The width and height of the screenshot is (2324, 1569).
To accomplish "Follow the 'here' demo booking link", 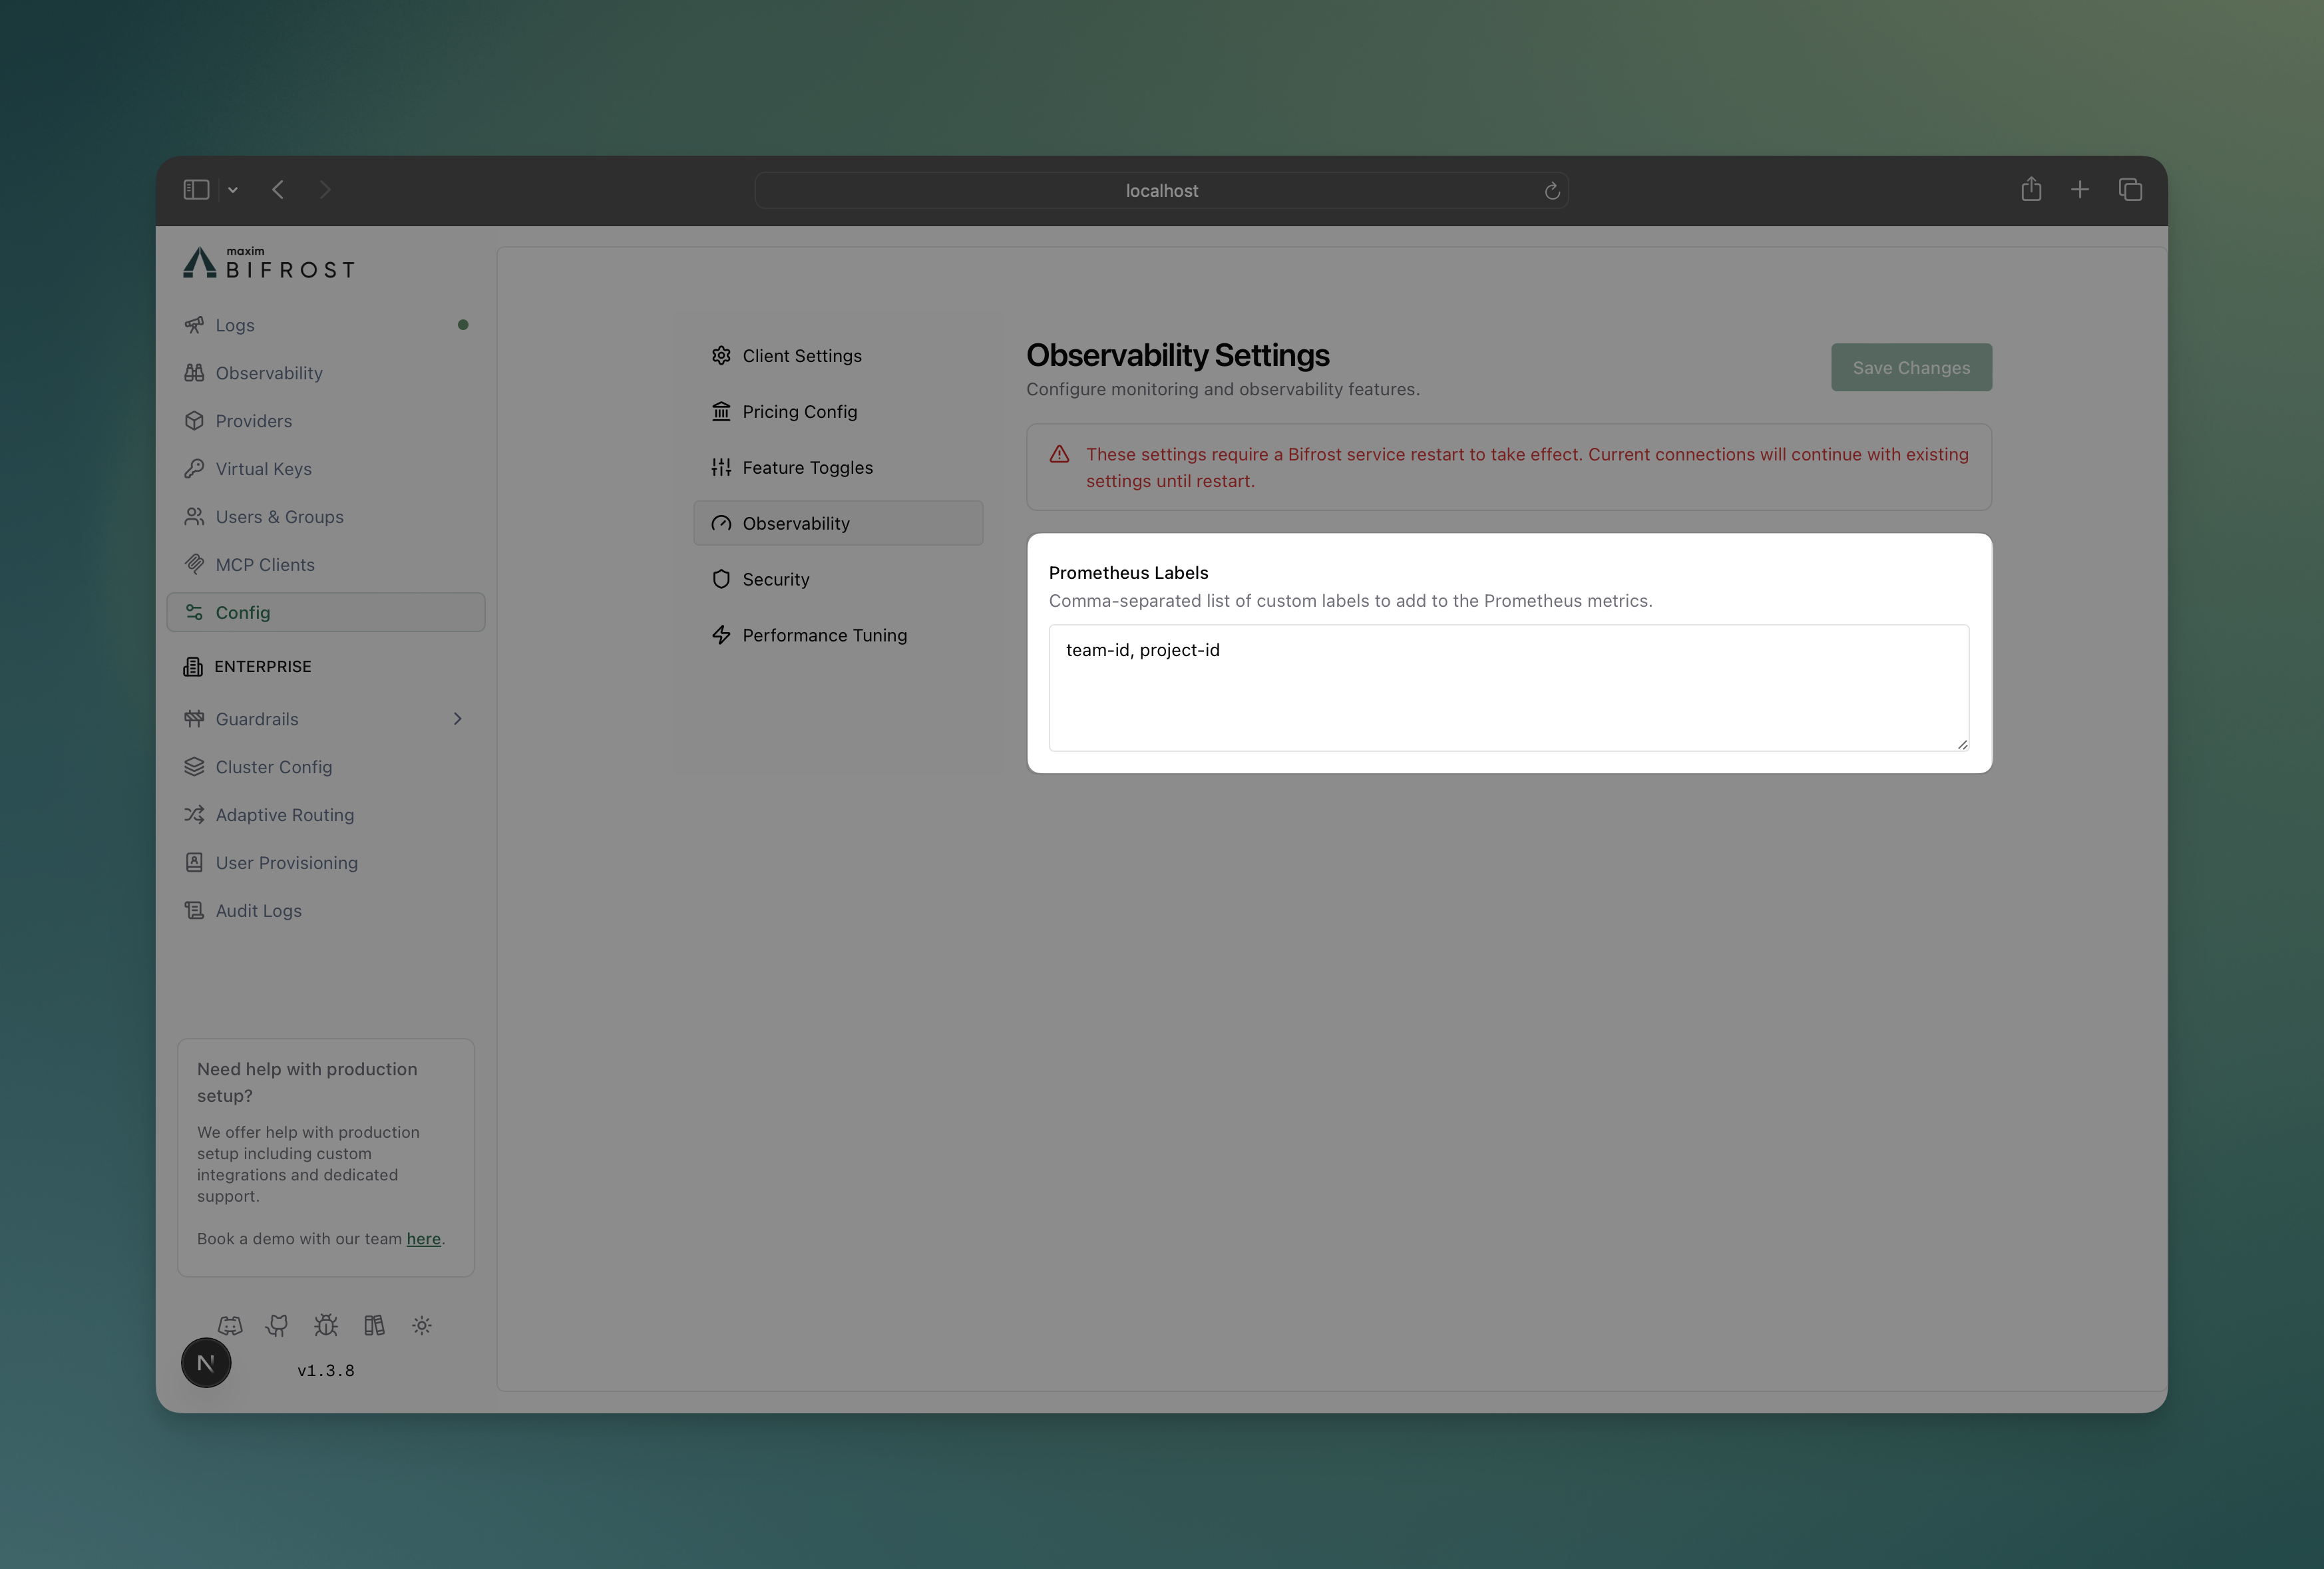I will click(x=423, y=1238).
